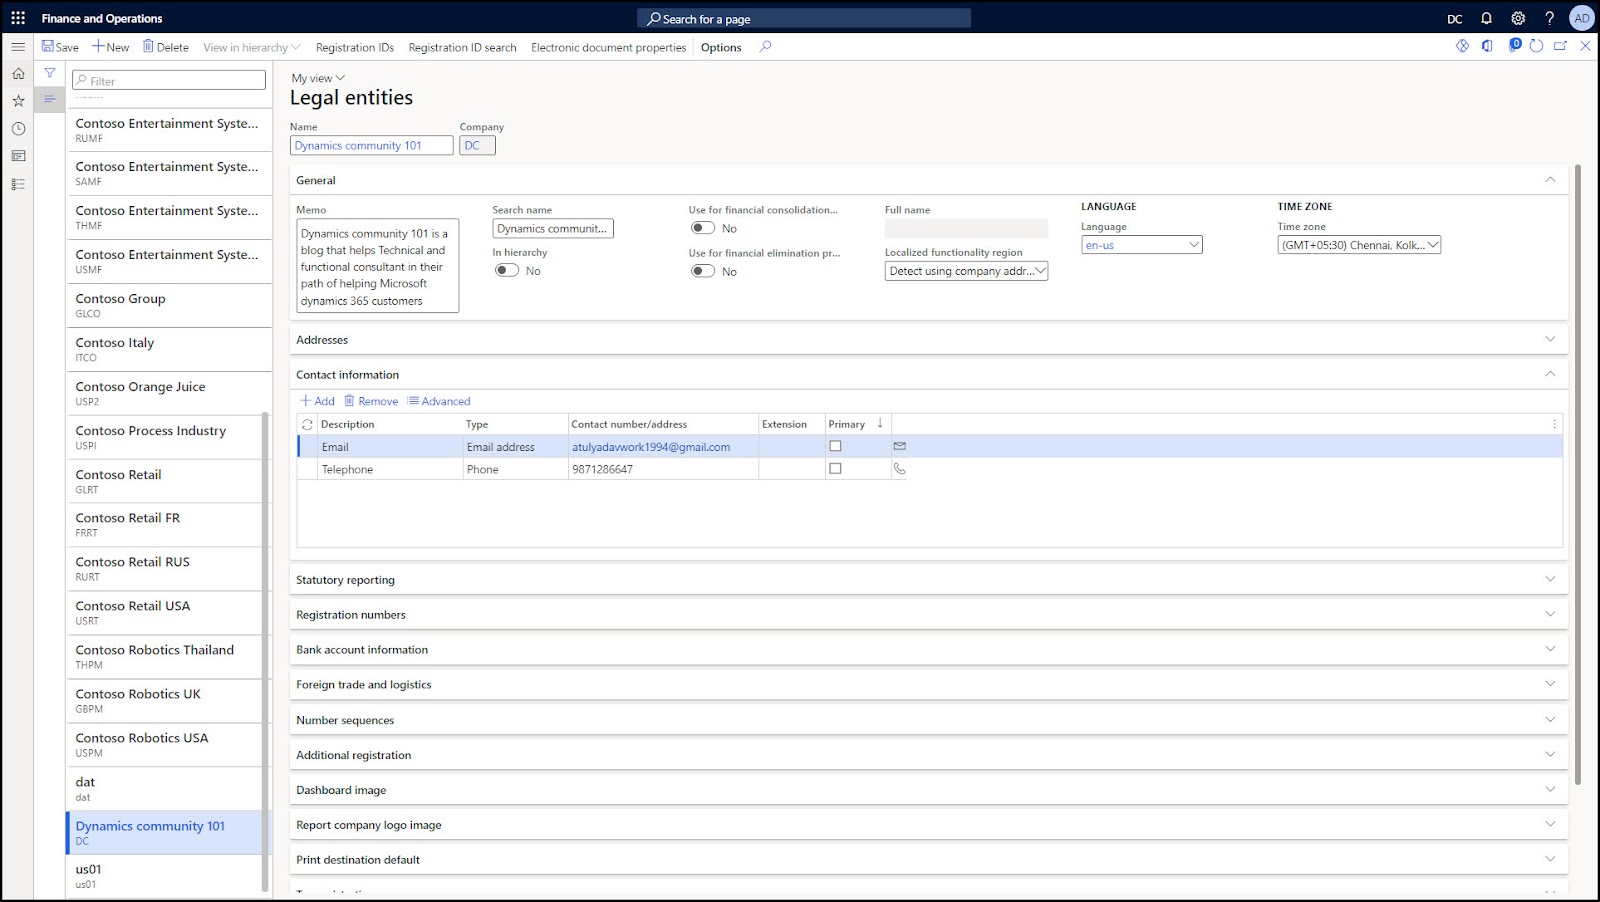Click Search for a page box
The width and height of the screenshot is (1600, 902).
tap(804, 18)
